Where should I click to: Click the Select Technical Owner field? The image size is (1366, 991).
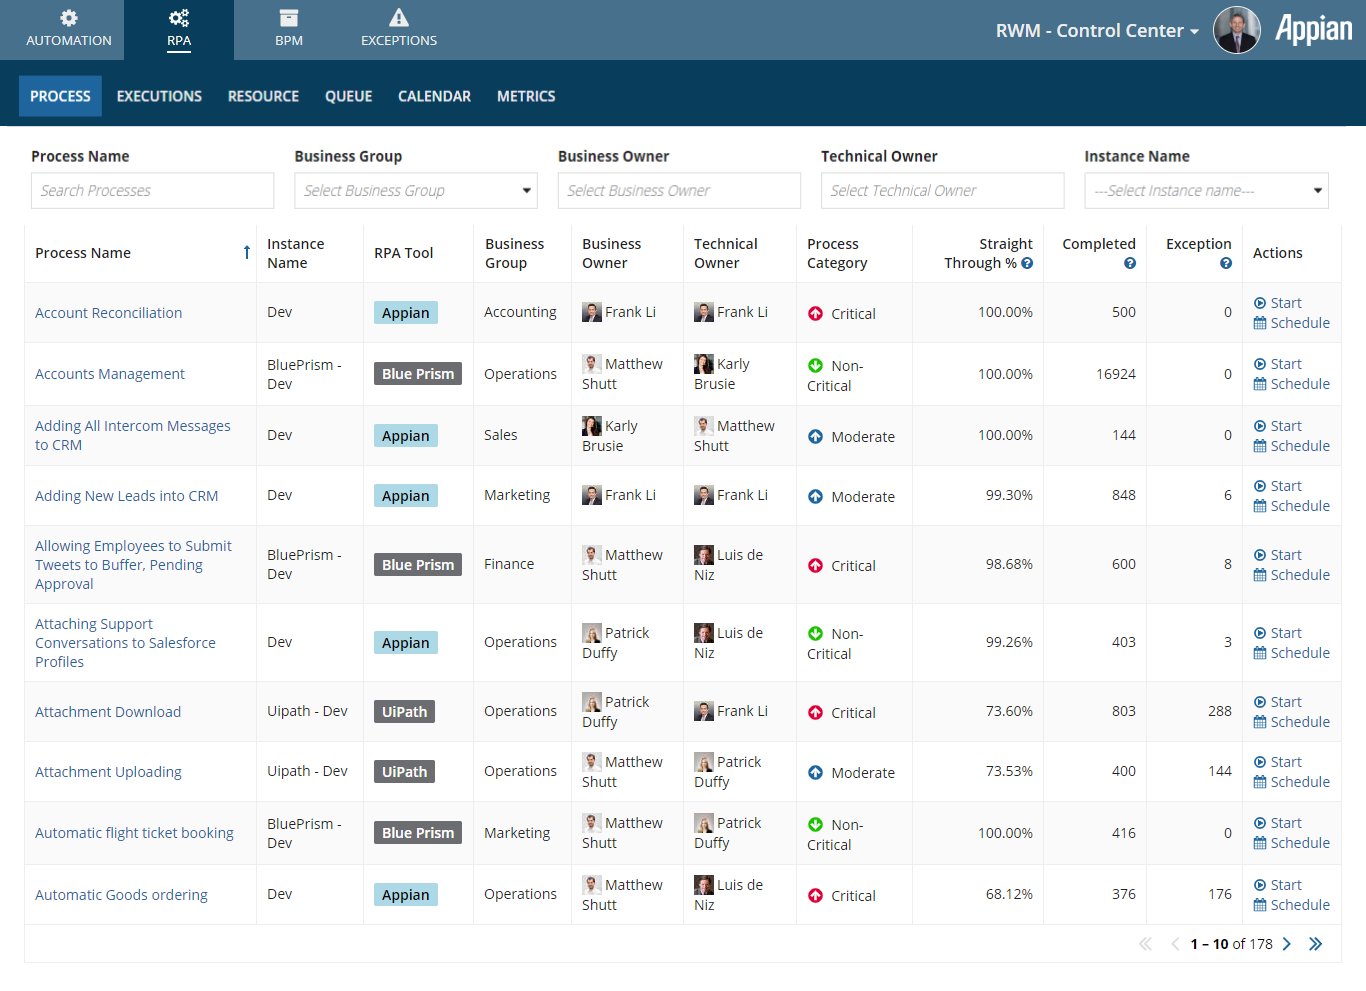coord(942,191)
